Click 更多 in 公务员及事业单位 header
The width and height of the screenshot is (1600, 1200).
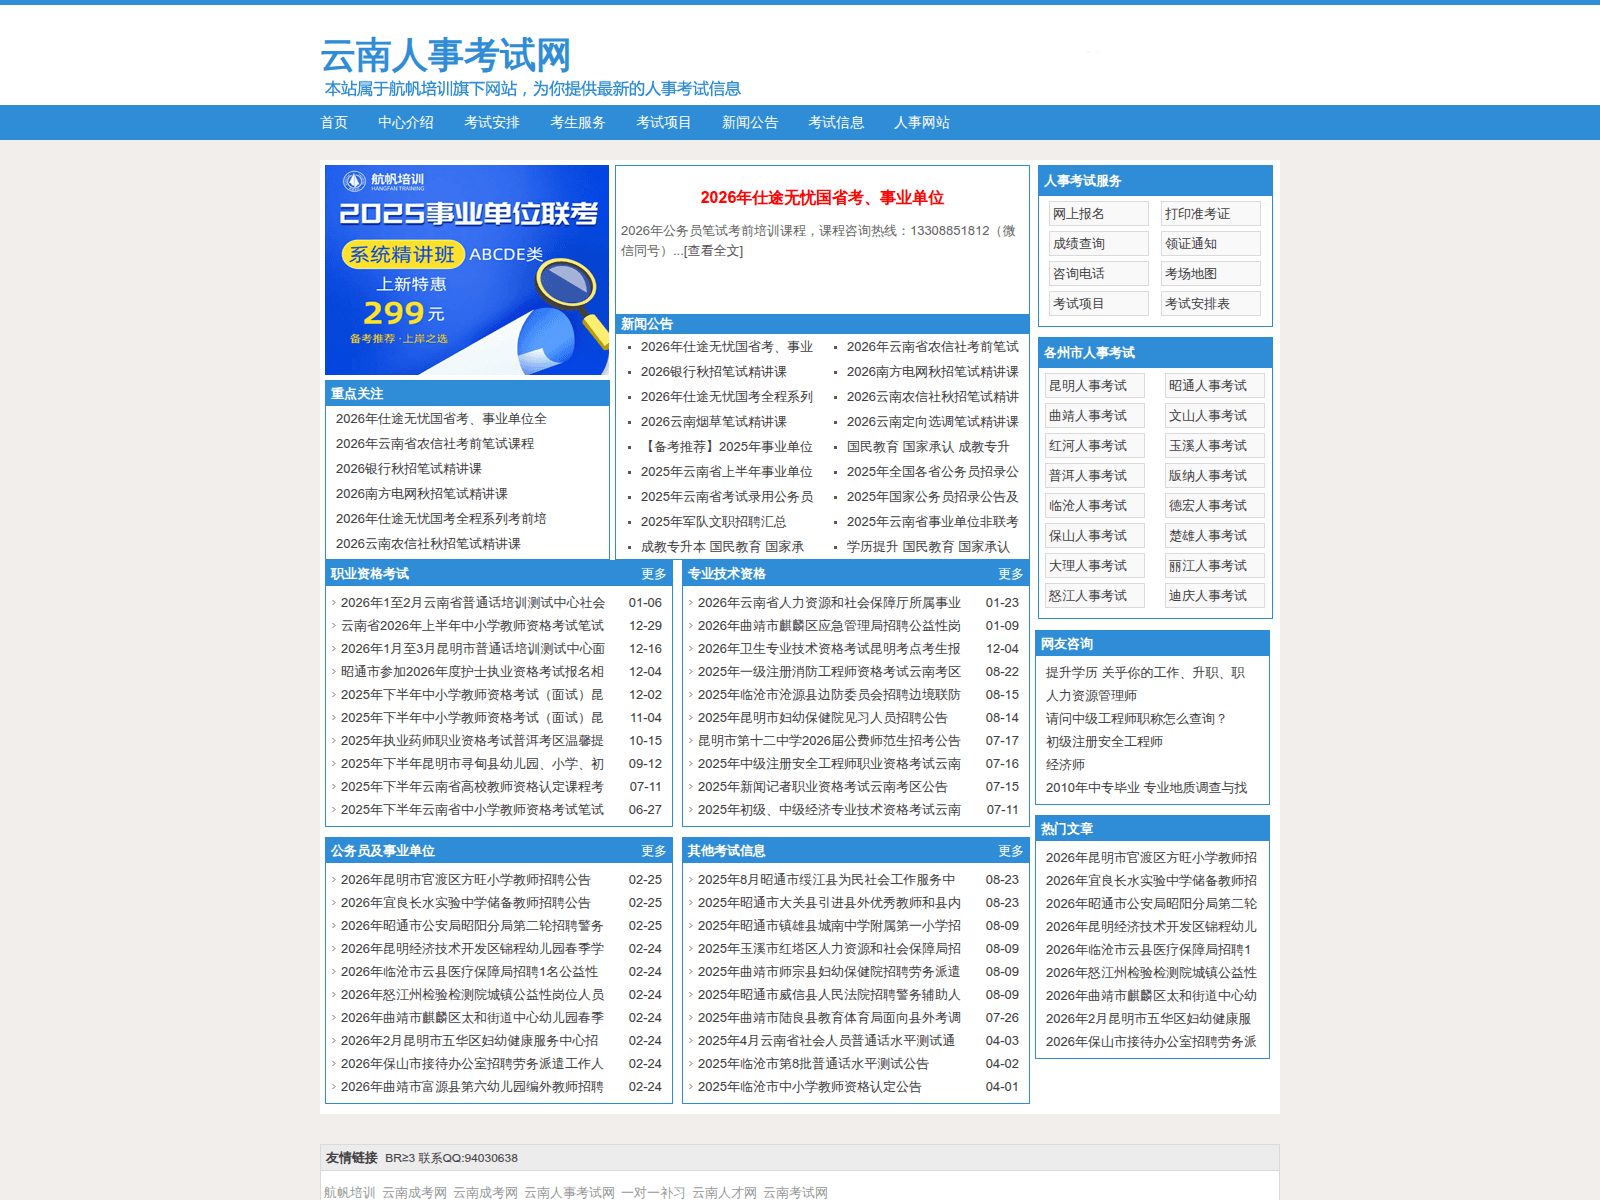click(654, 851)
